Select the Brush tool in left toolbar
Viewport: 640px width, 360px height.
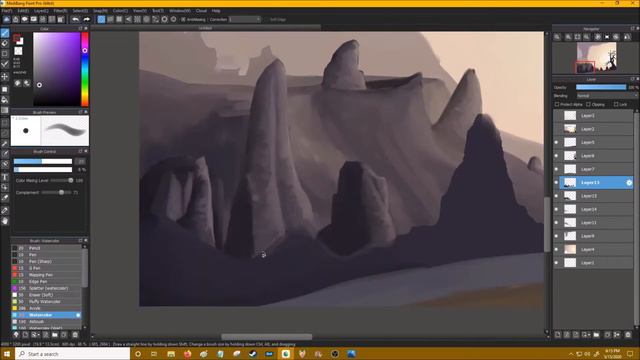[5, 33]
